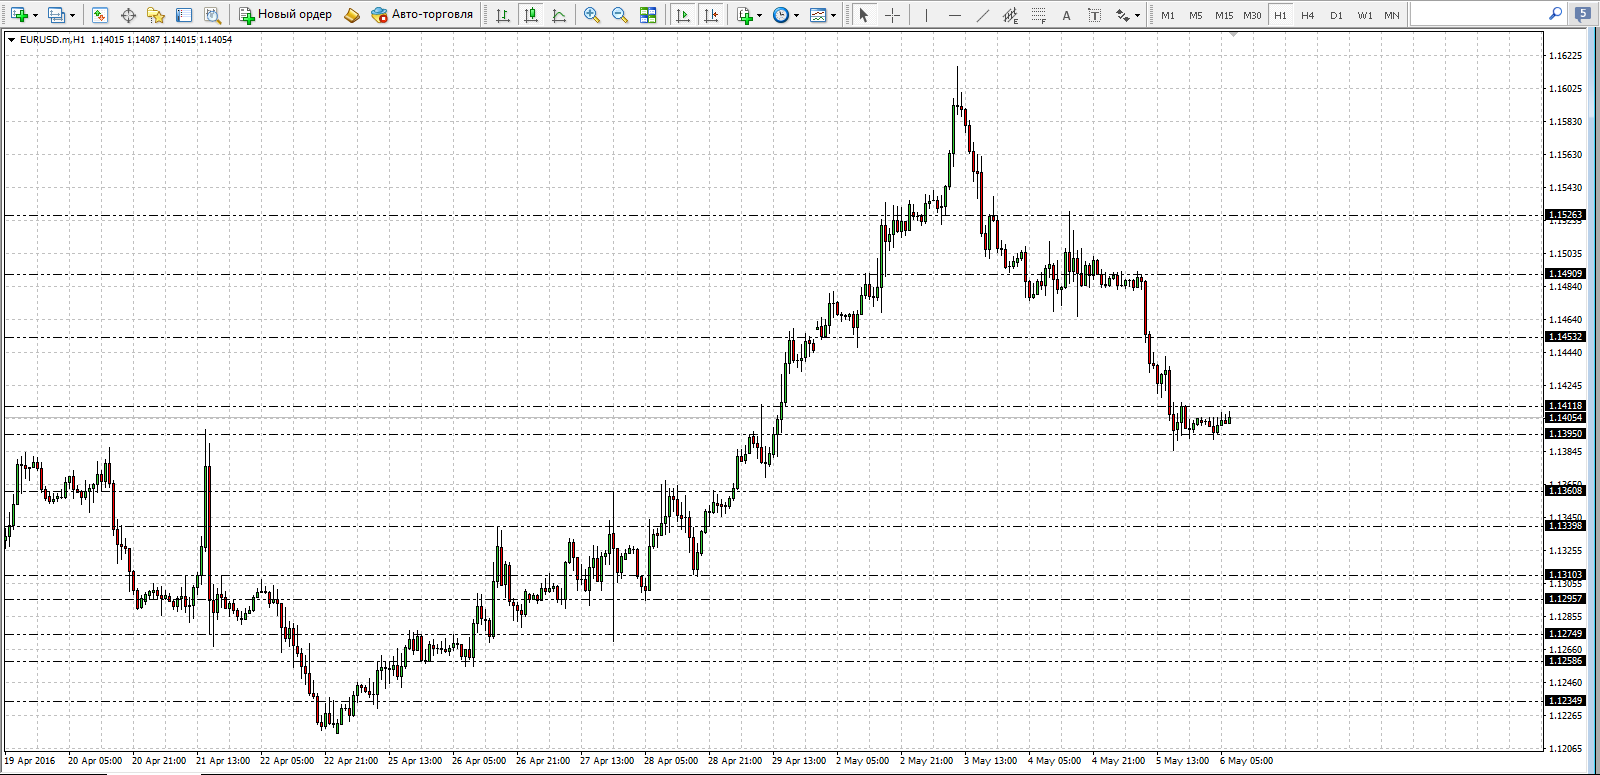Screen dimensions: 1600x775
Task: Expand the Profiles dropdown arrow
Action: point(72,15)
